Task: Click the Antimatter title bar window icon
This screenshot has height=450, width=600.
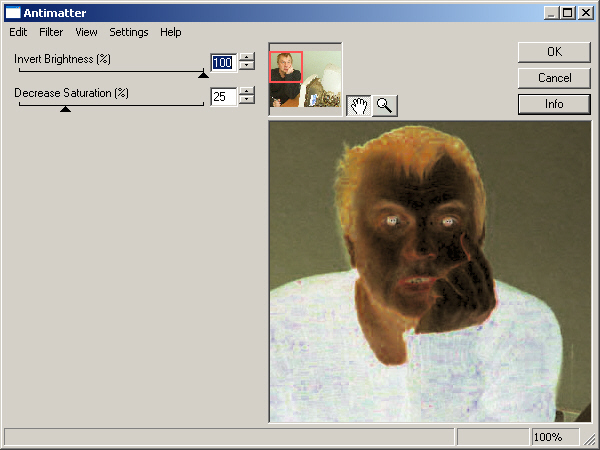Action: point(13,13)
